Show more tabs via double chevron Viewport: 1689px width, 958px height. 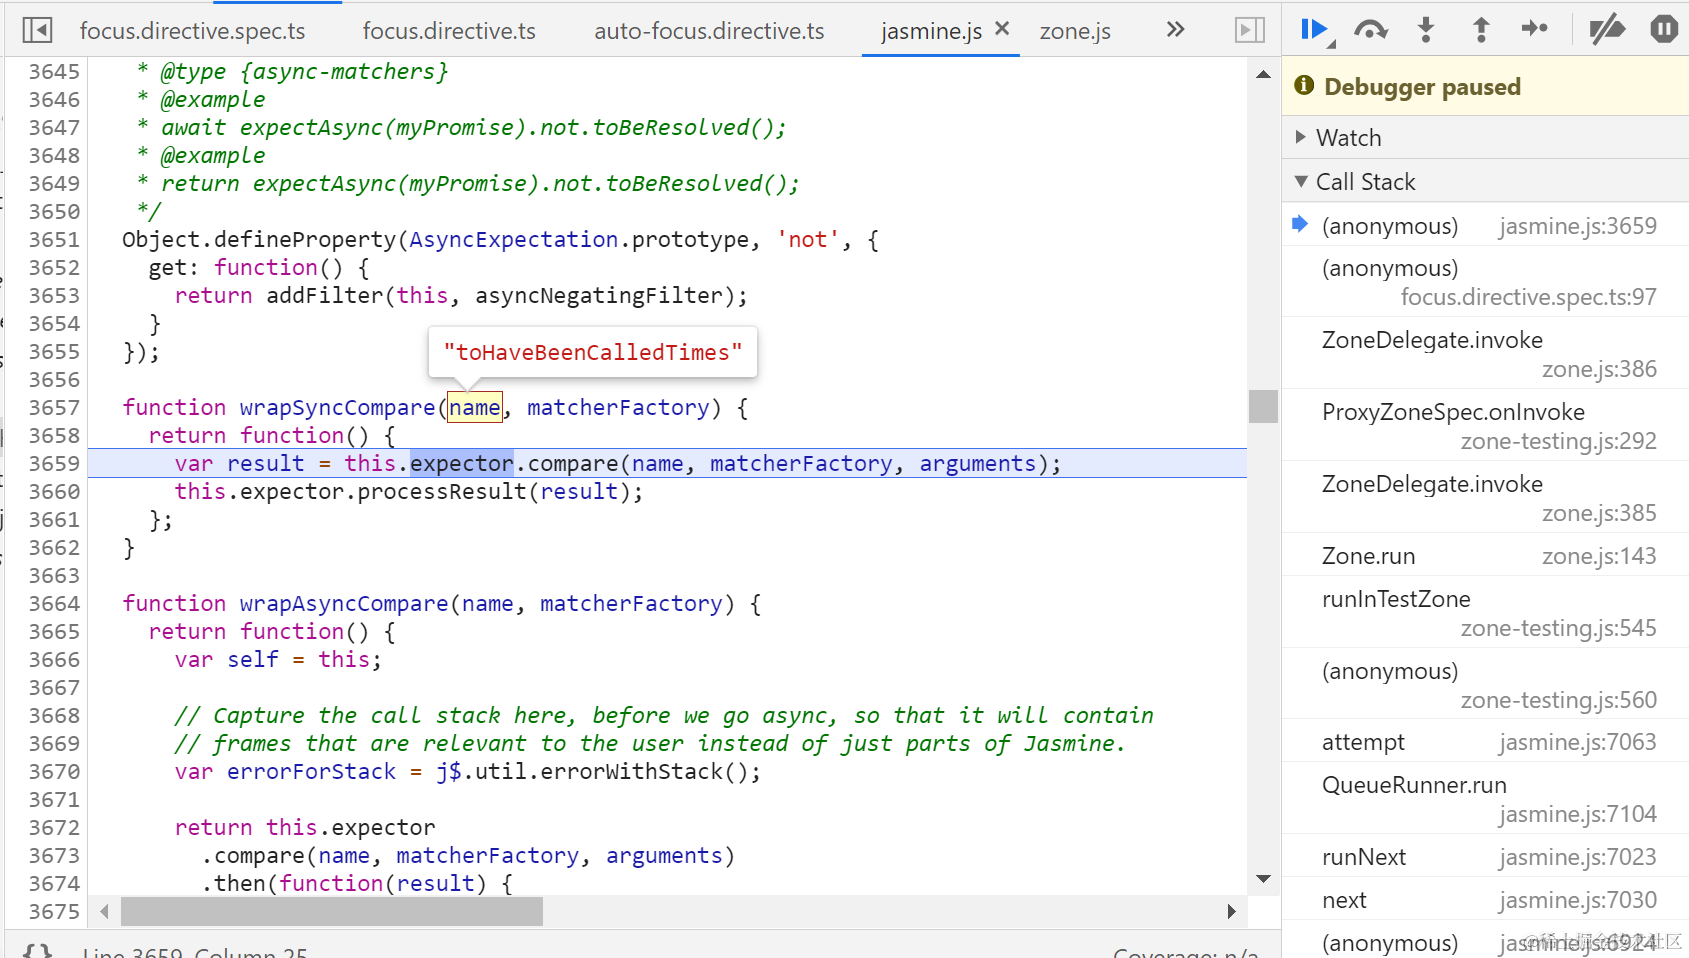tap(1176, 30)
